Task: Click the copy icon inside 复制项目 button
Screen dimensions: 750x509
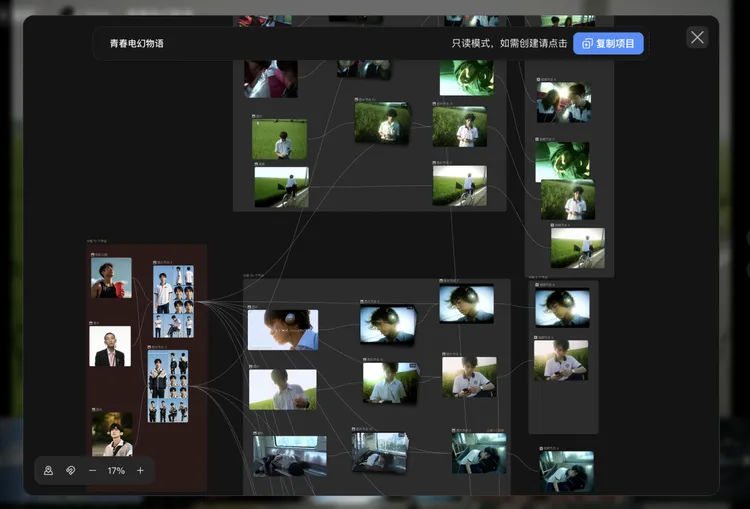Action: (587, 44)
